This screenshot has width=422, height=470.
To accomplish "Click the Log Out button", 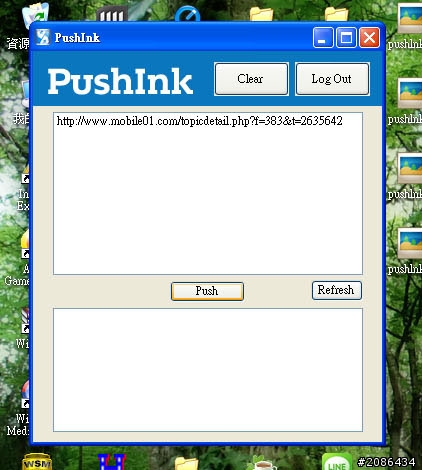I will (332, 79).
